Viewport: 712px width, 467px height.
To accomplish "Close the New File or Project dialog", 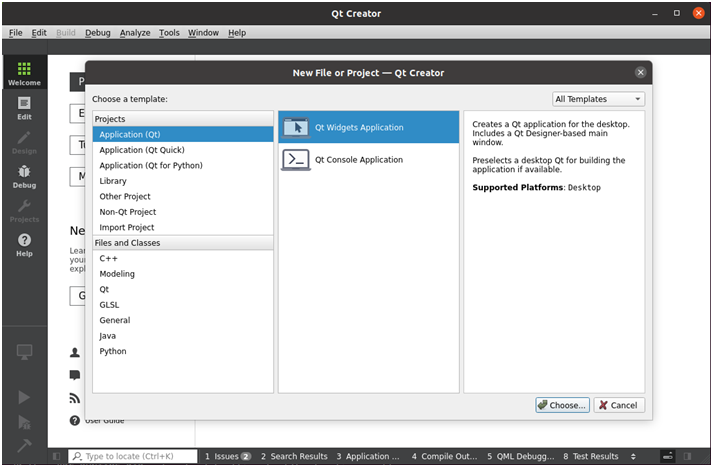I will (640, 72).
